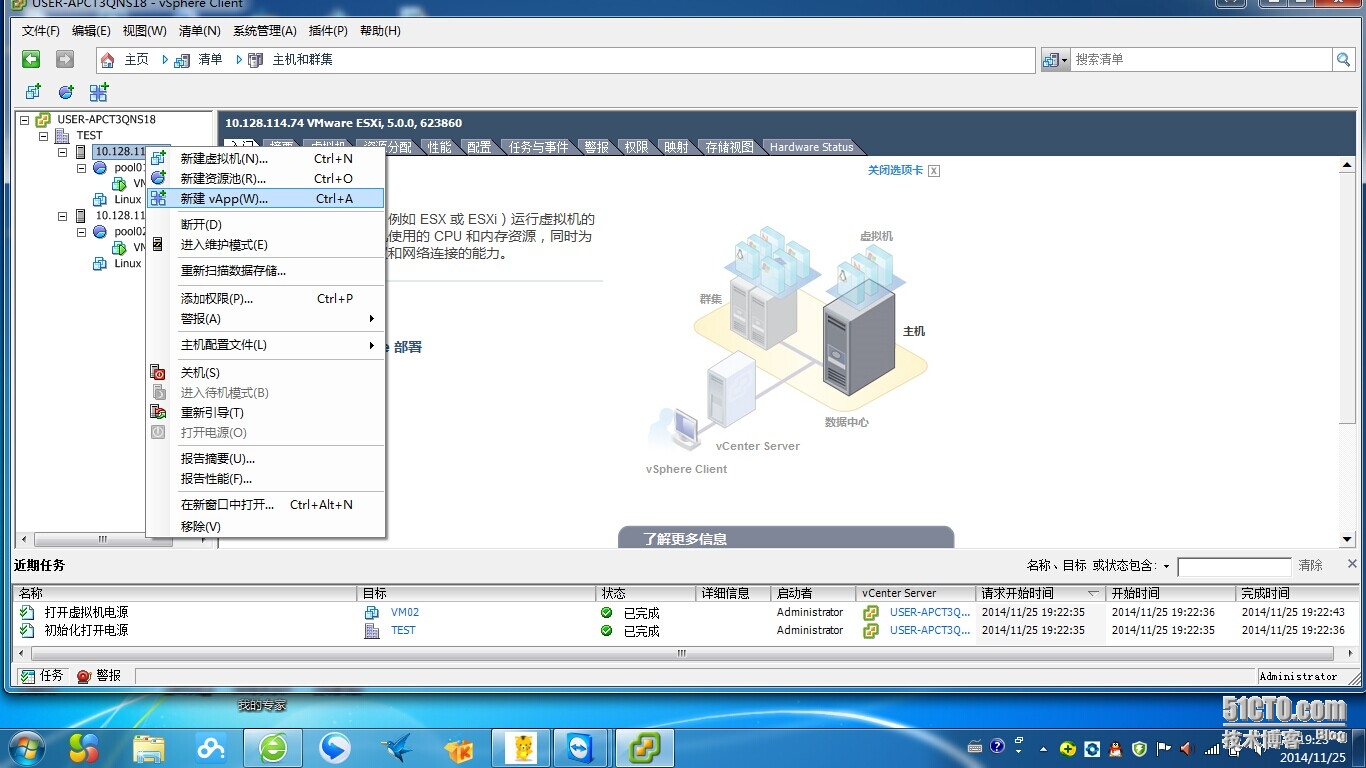Image resolution: width=1366 pixels, height=768 pixels.
Task: Click the Alarms (警报) status bar button
Action: (x=99, y=676)
